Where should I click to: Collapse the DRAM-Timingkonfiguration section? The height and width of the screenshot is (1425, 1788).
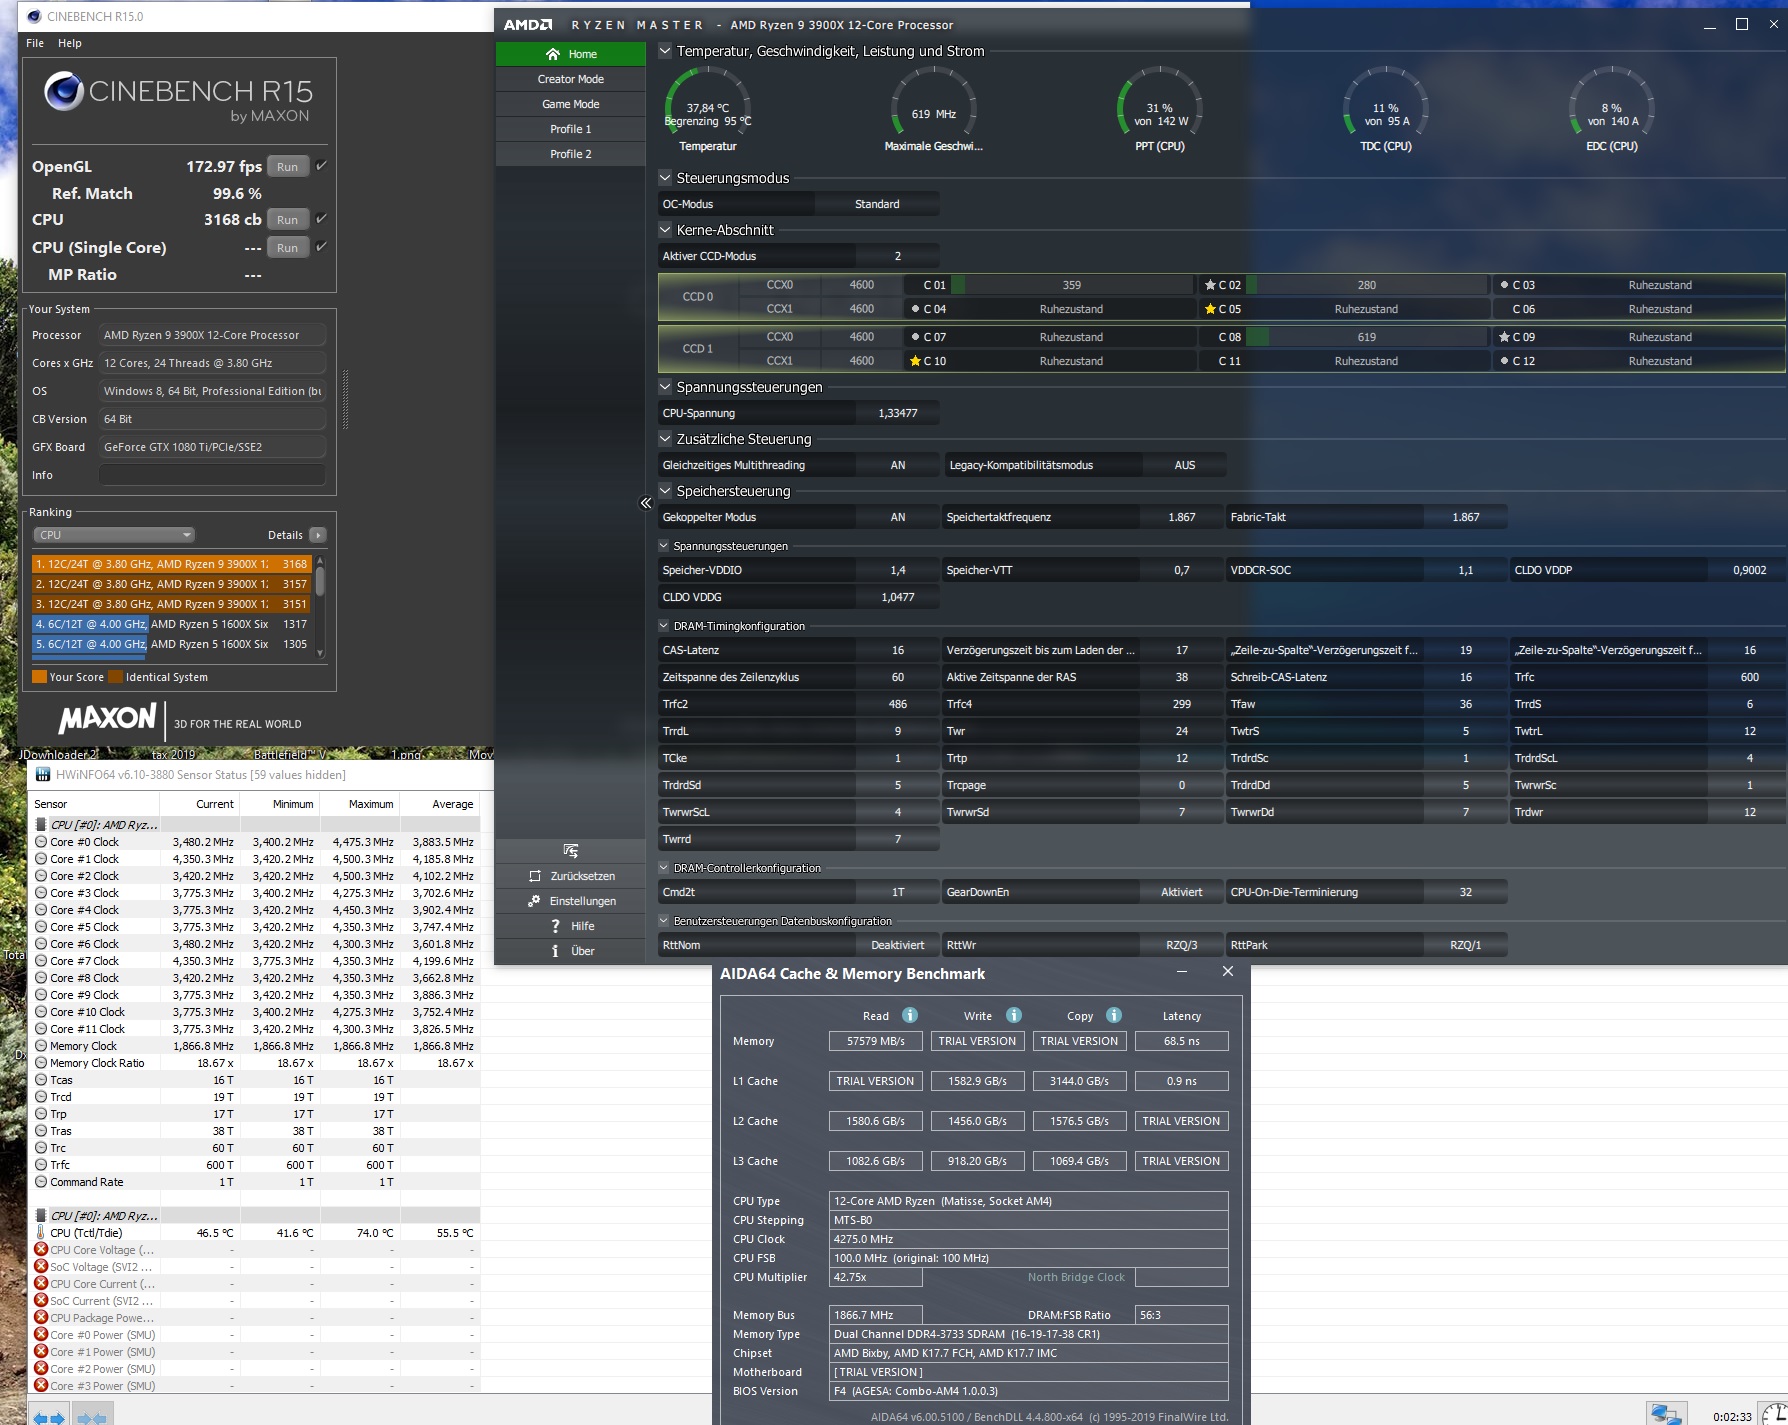664,626
